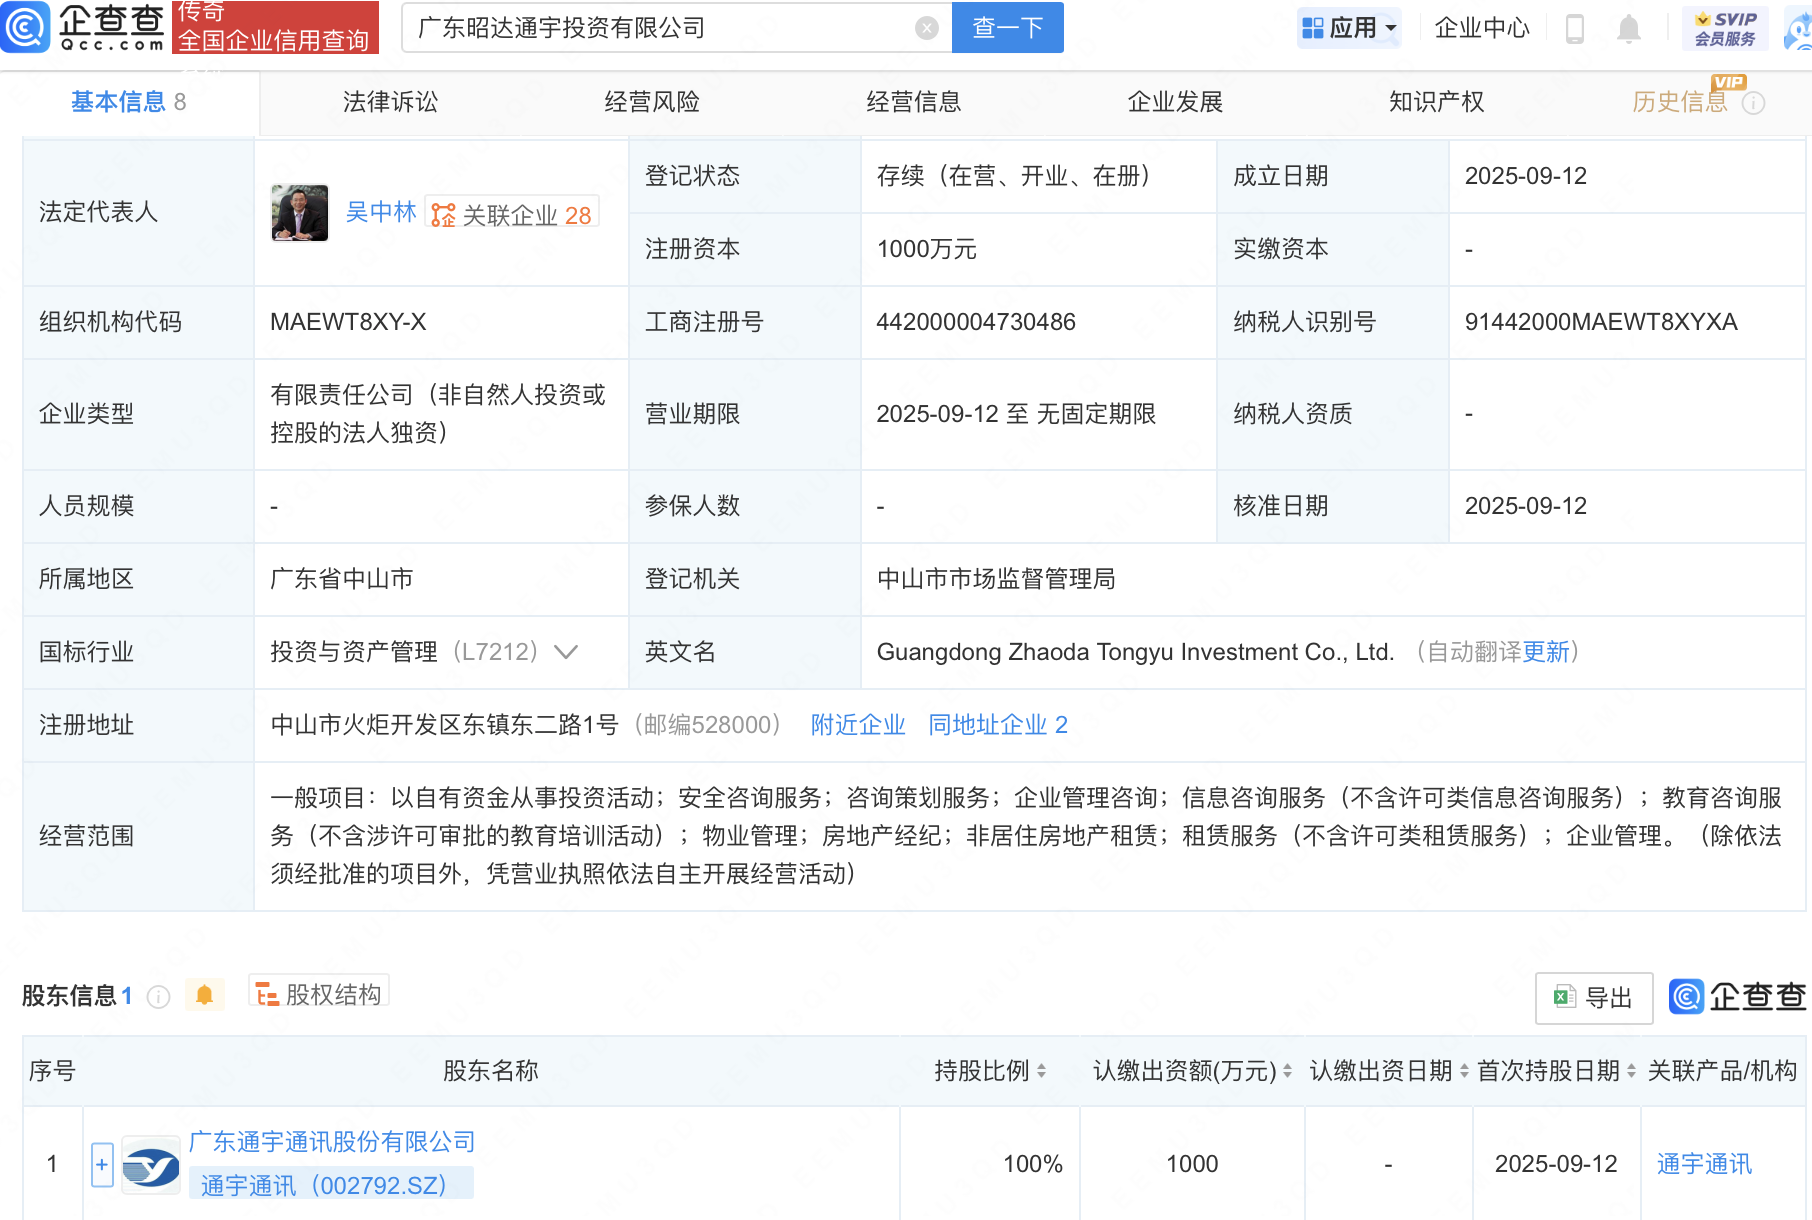Select the 100% shareholding value
The height and width of the screenshot is (1220, 1812).
point(1032,1164)
